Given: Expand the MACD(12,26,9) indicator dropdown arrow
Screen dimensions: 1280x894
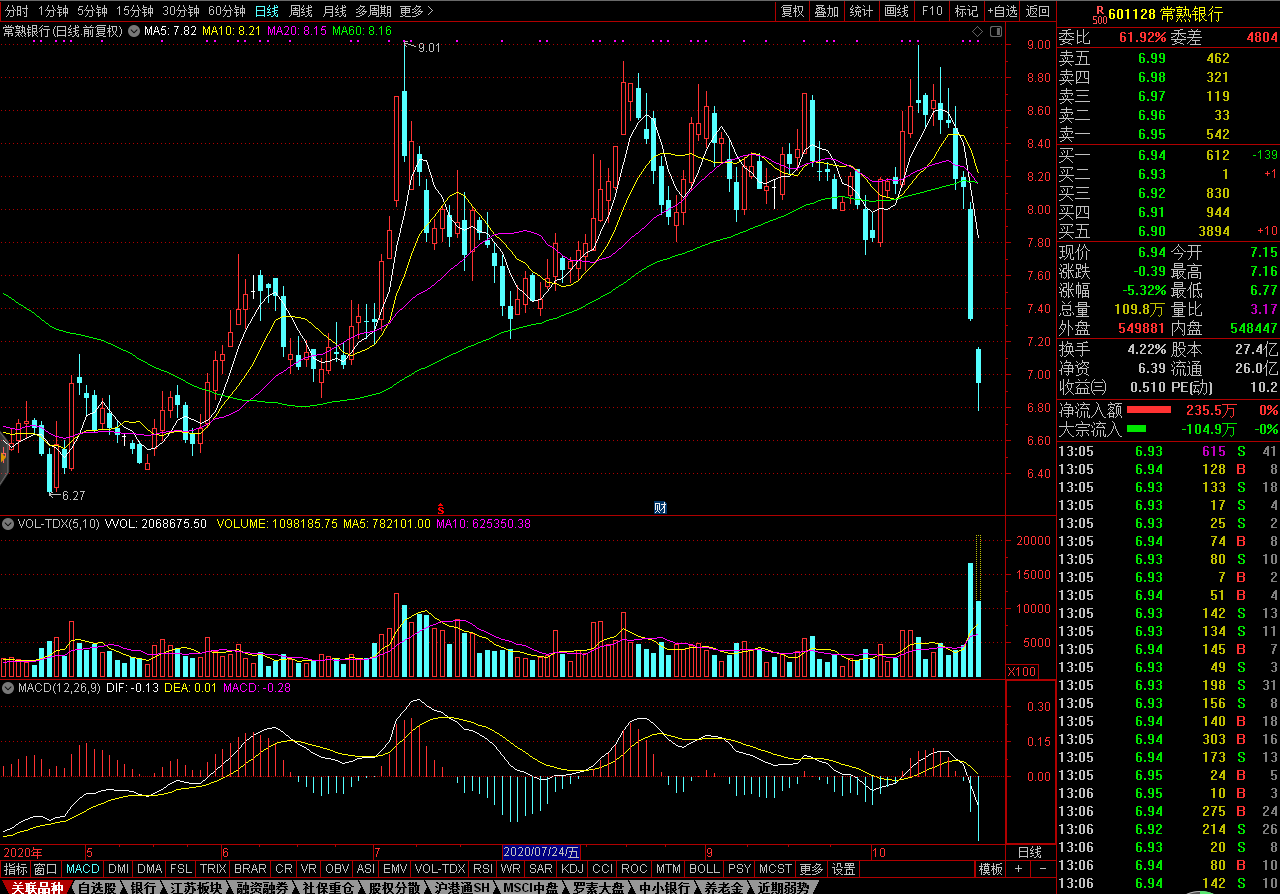Looking at the screenshot, I should click(x=8, y=688).
